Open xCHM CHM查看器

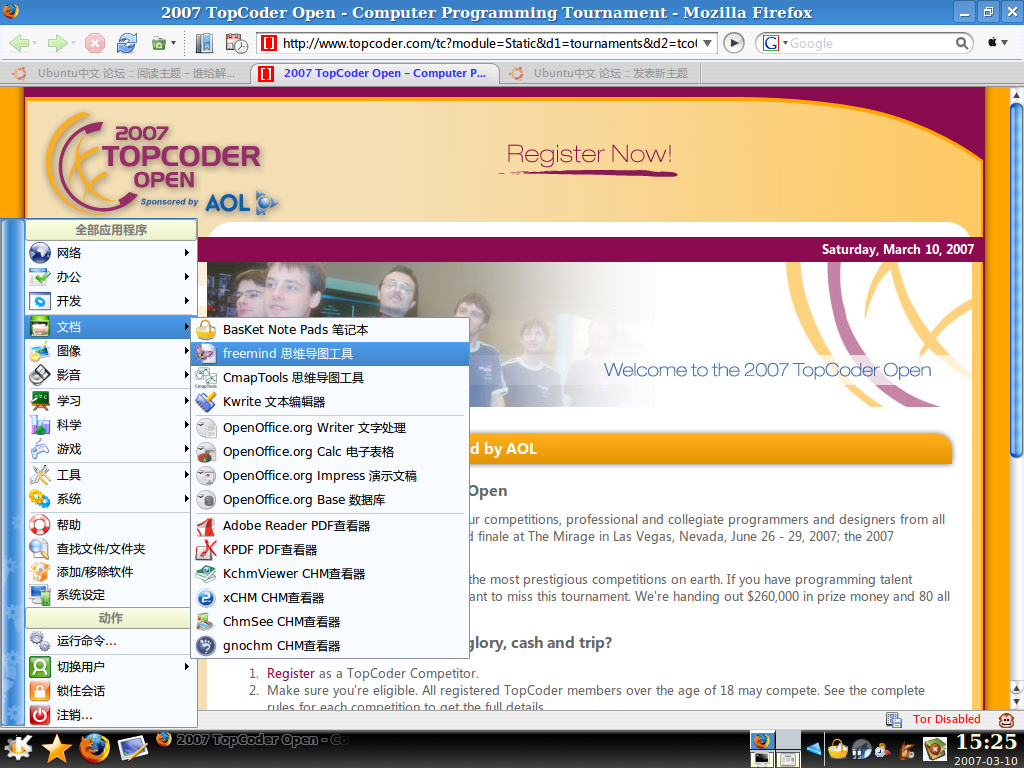click(330, 598)
